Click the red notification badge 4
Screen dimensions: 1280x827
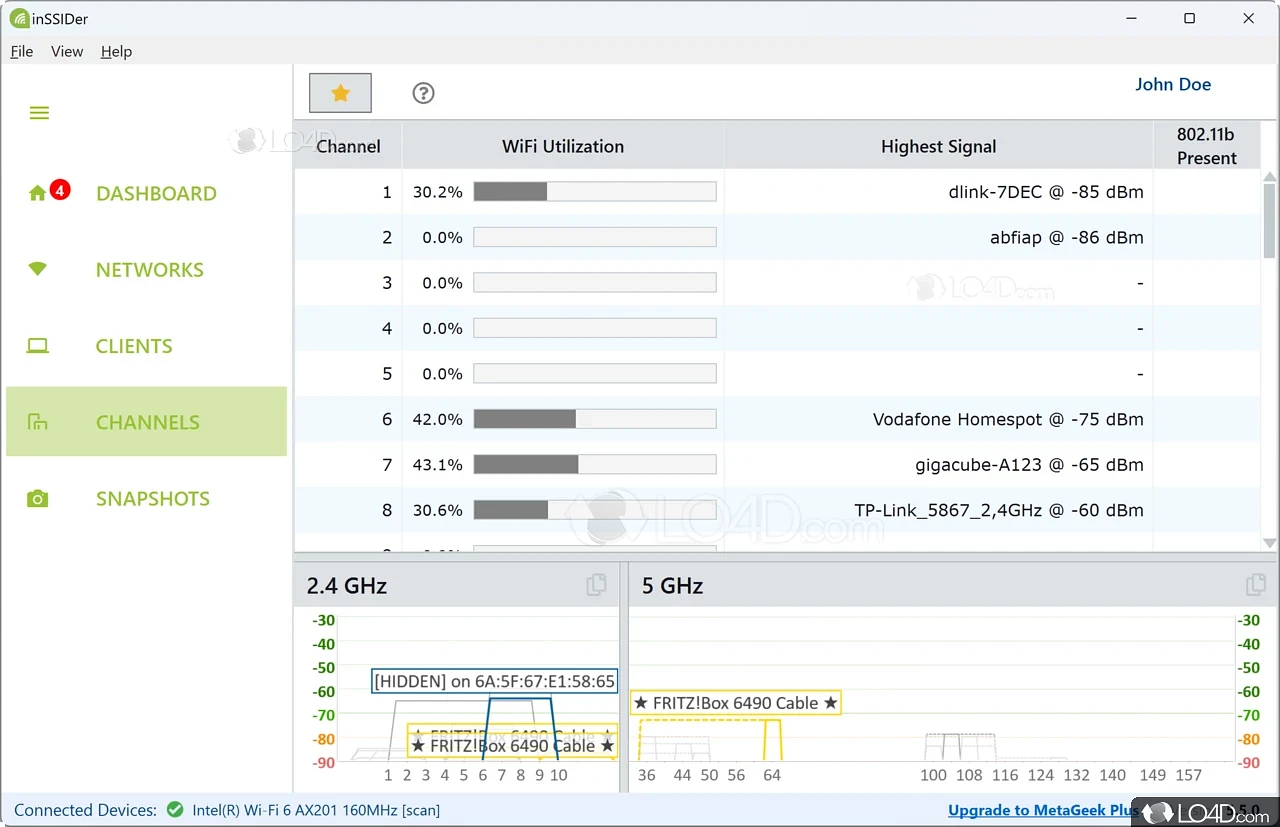pyautogui.click(x=60, y=189)
